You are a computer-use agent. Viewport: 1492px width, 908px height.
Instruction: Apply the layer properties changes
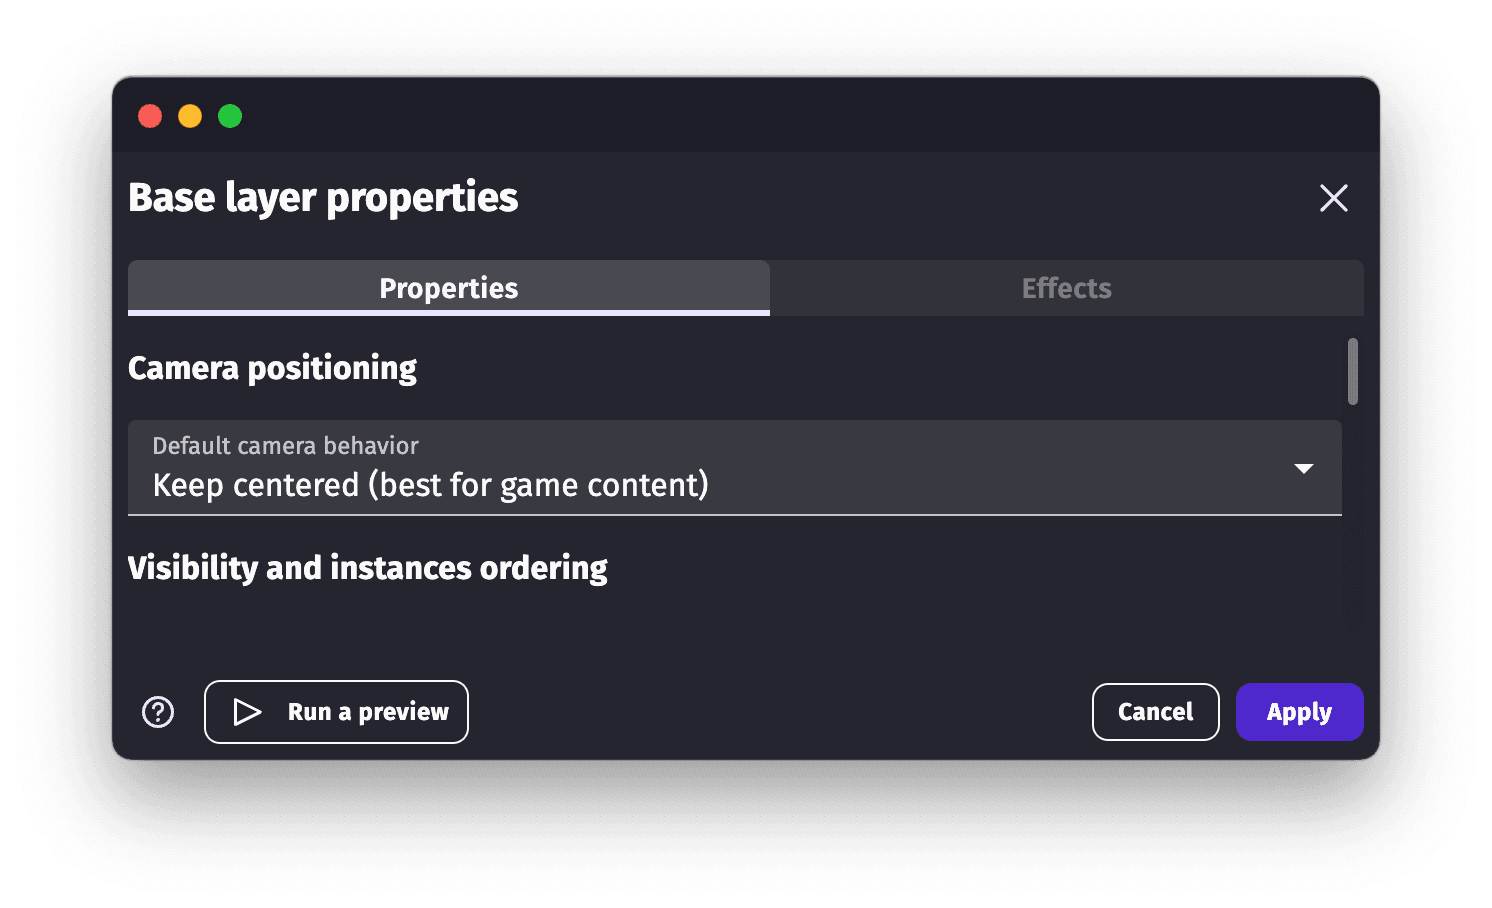(x=1299, y=712)
